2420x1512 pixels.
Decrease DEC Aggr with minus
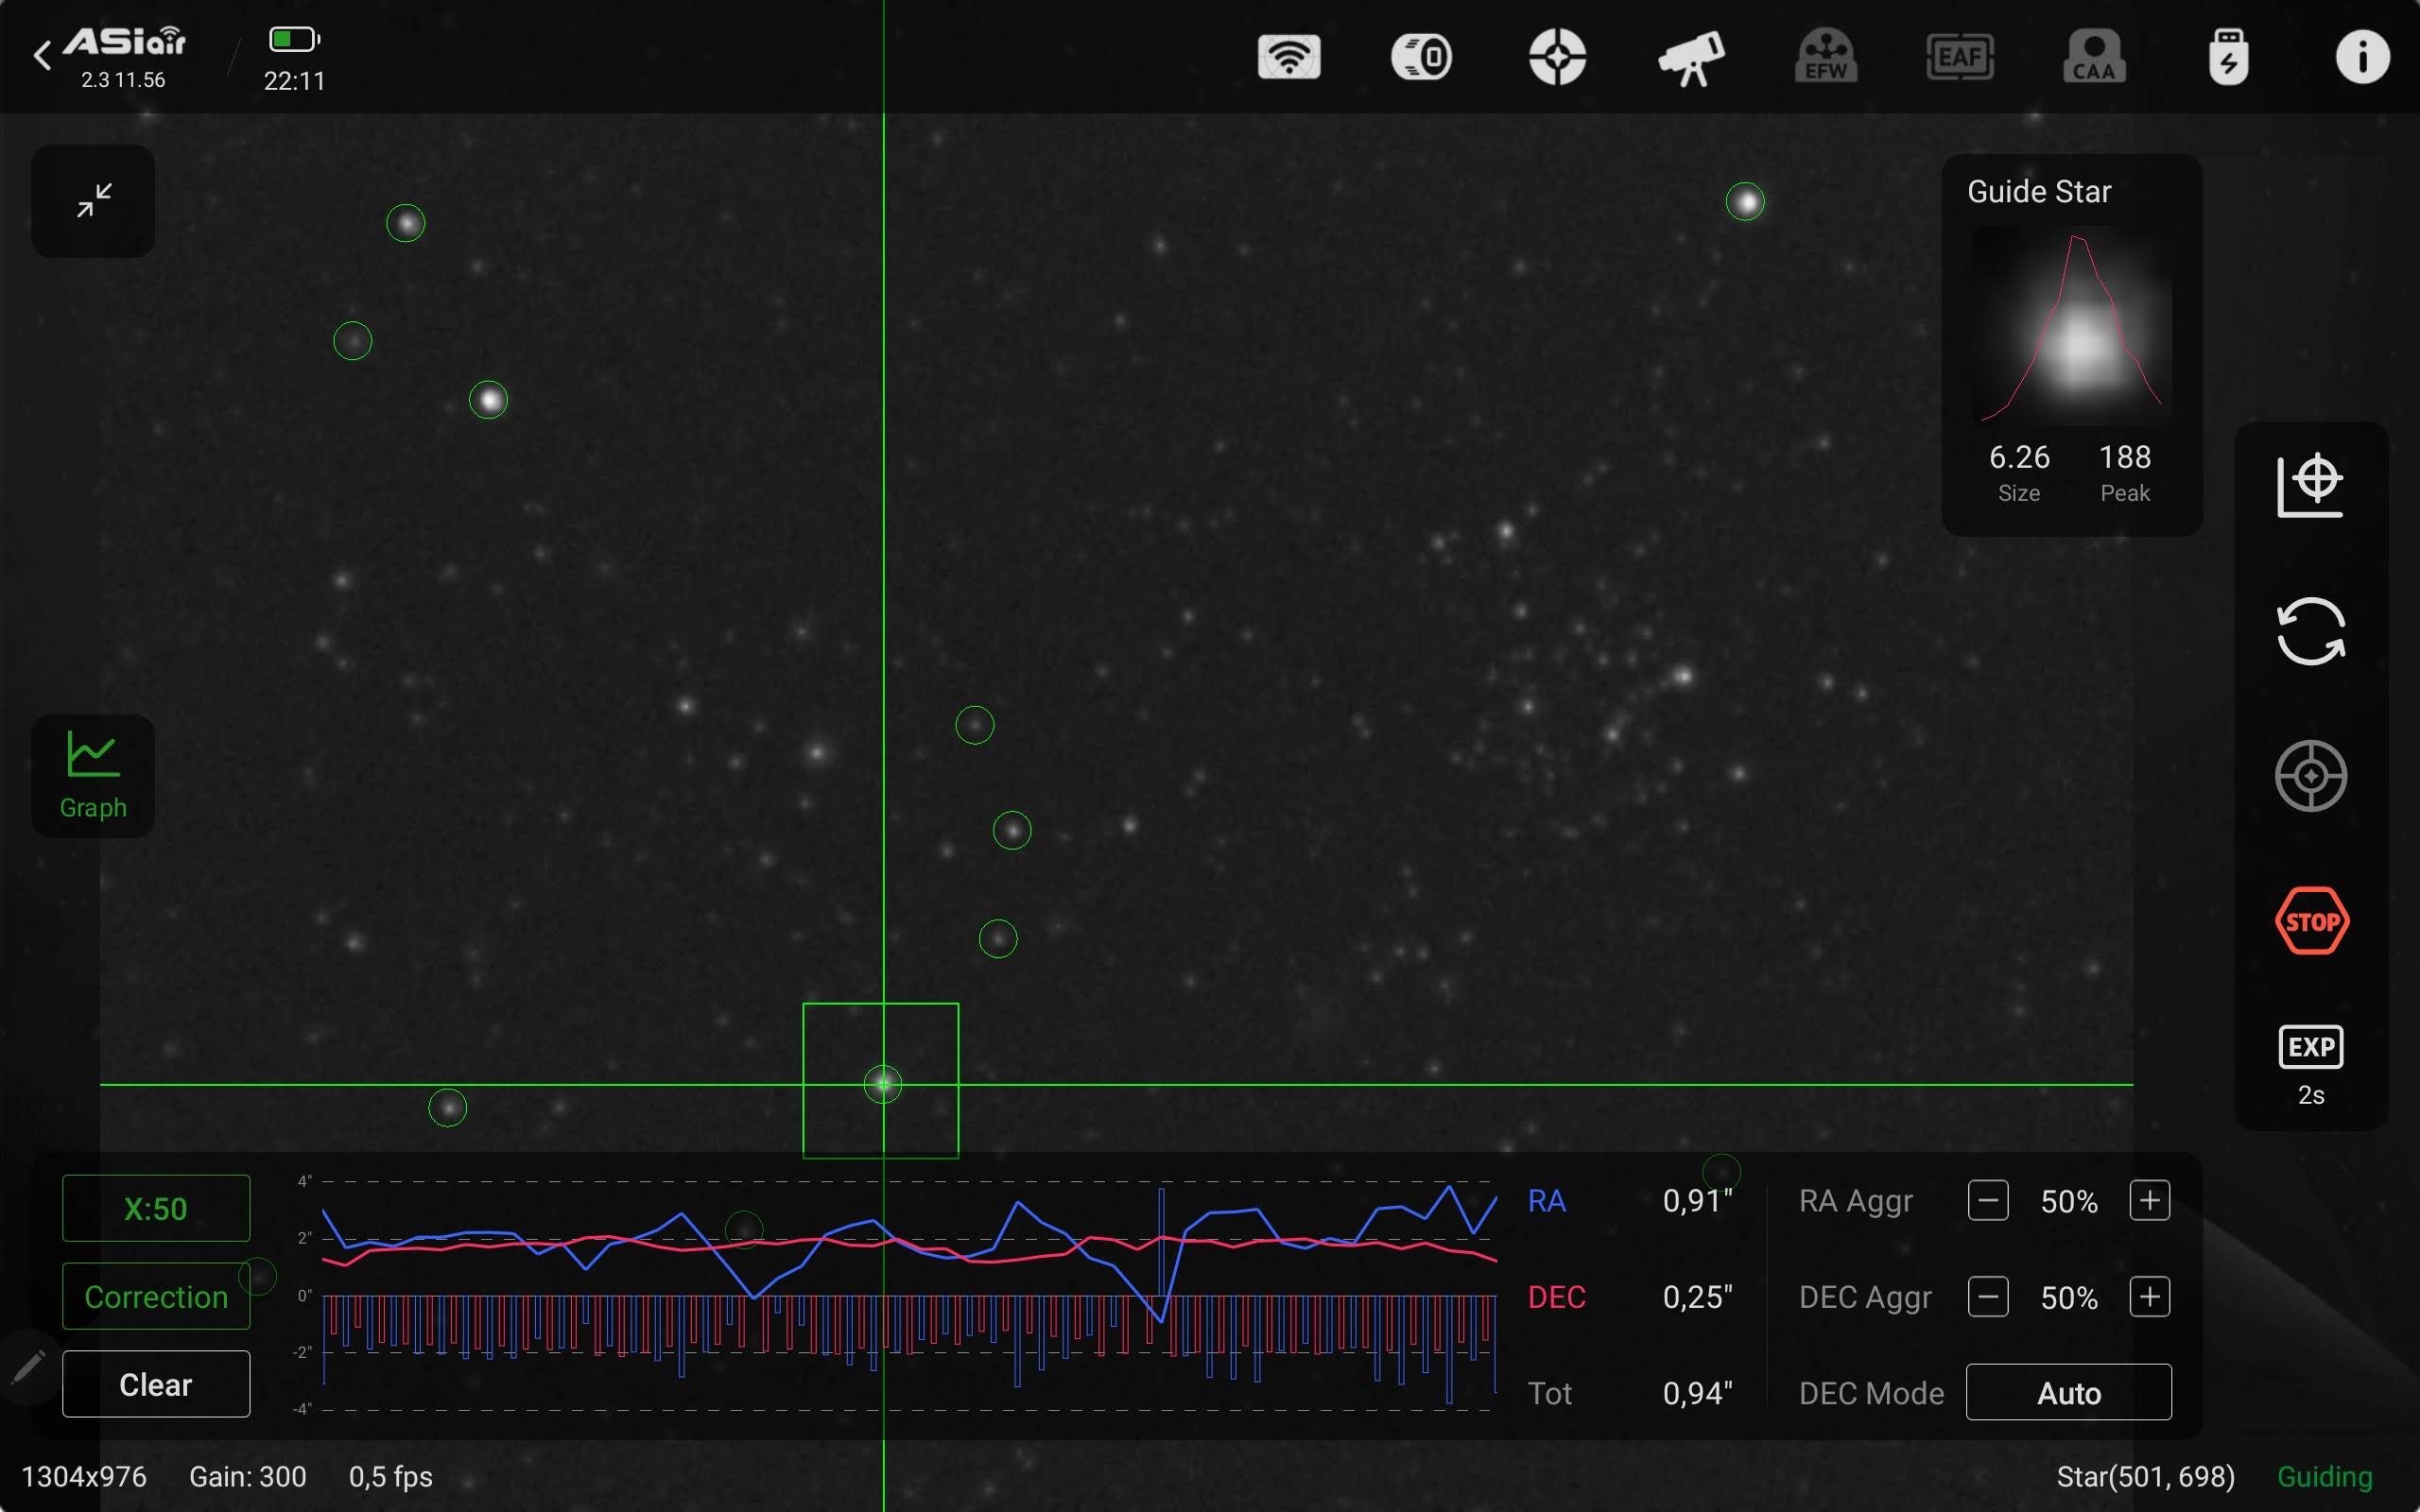point(1988,1297)
